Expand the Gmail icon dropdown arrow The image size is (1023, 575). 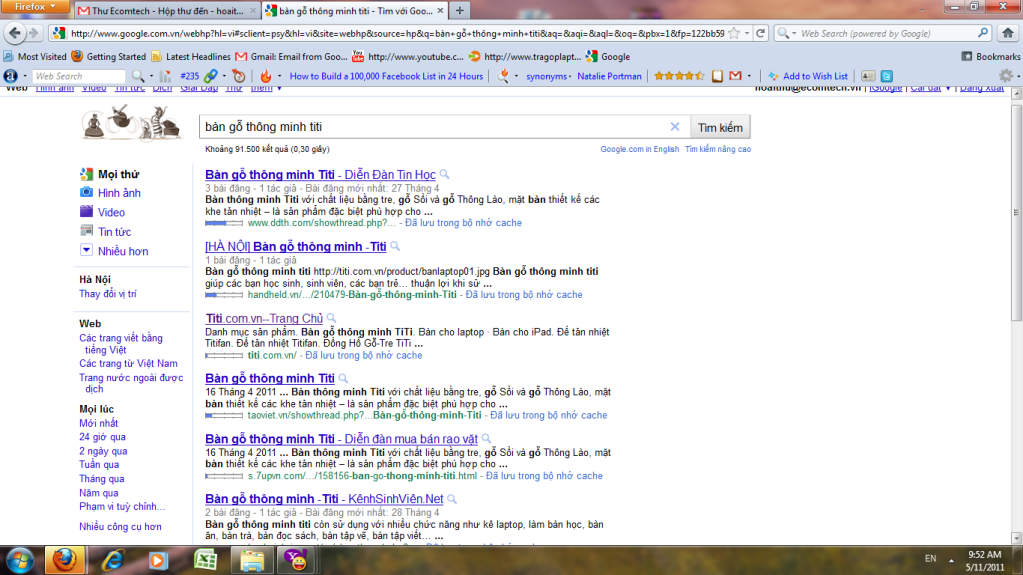pyautogui.click(x=749, y=76)
